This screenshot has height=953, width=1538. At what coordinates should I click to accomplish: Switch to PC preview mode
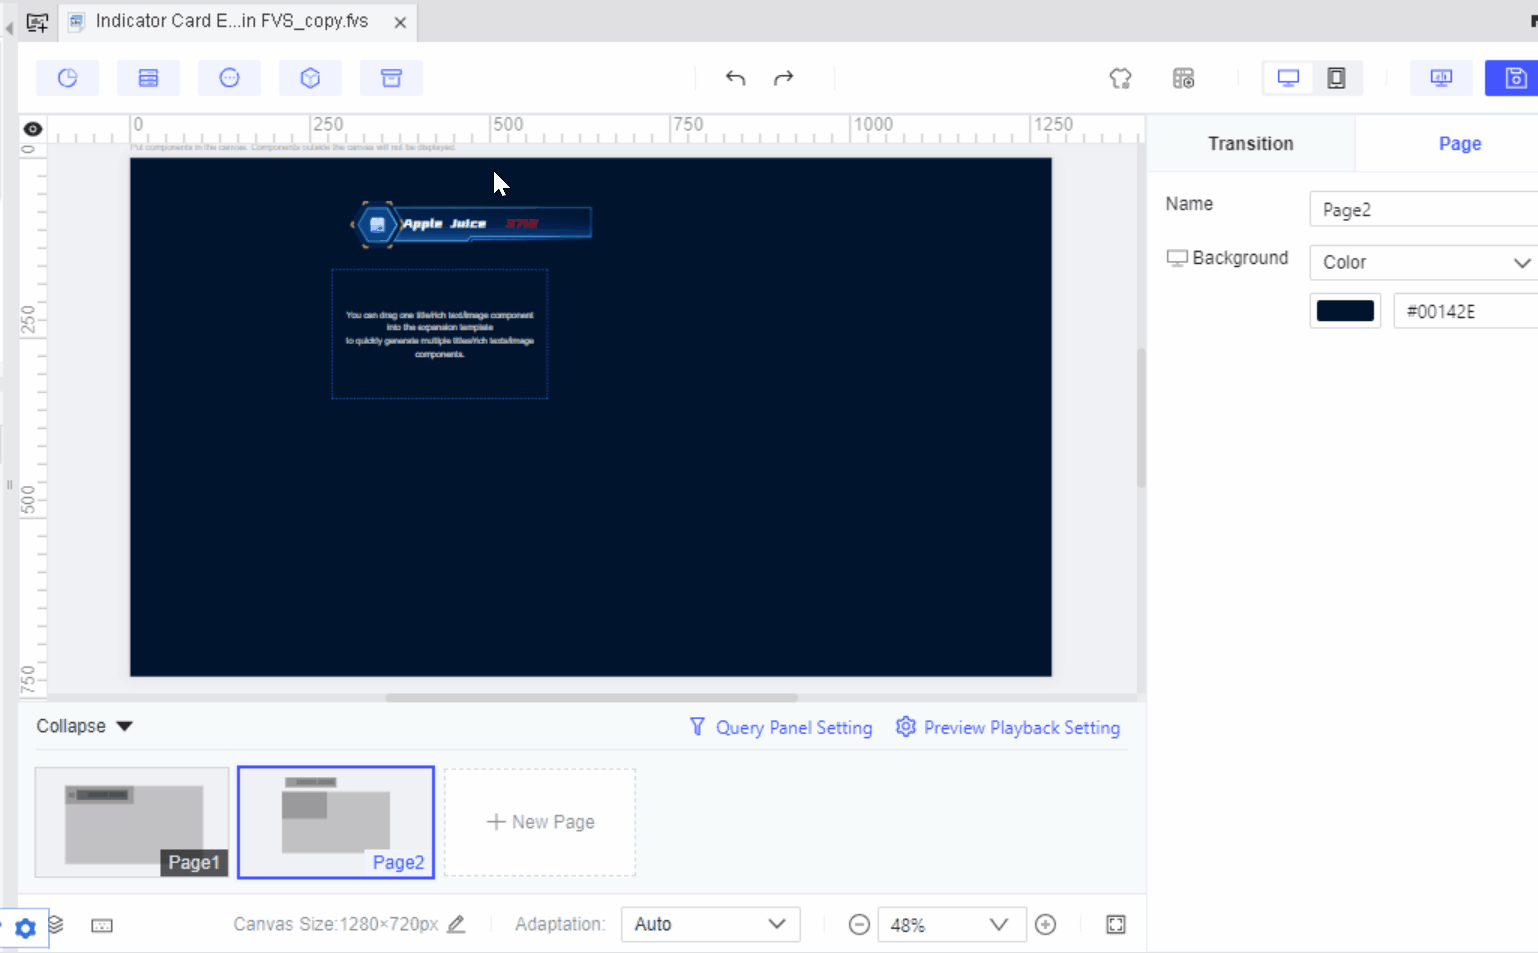pos(1287,77)
